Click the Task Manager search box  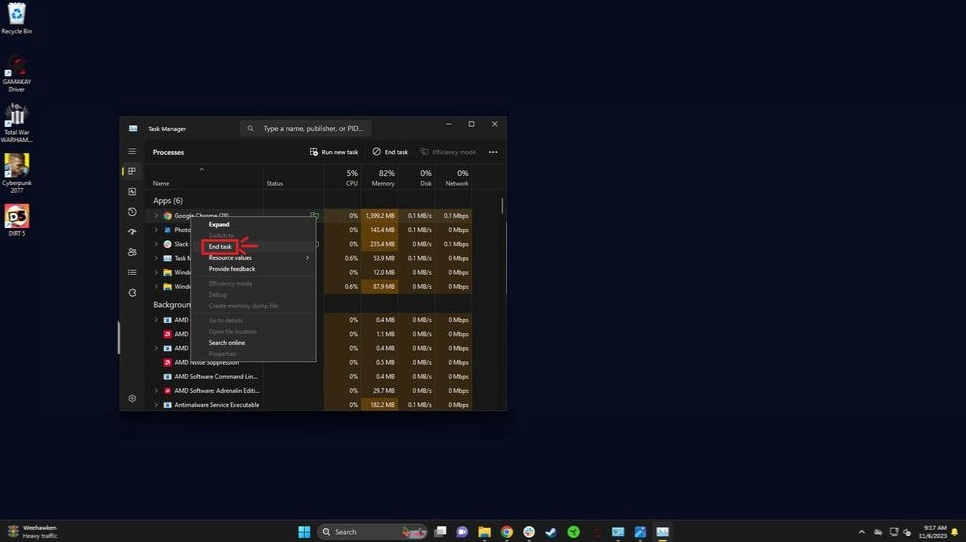310,128
